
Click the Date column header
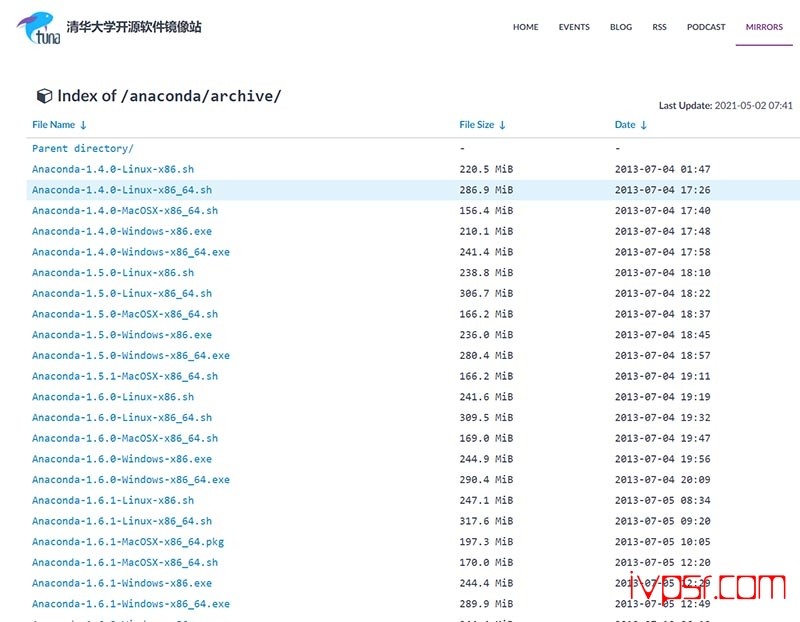(625, 125)
